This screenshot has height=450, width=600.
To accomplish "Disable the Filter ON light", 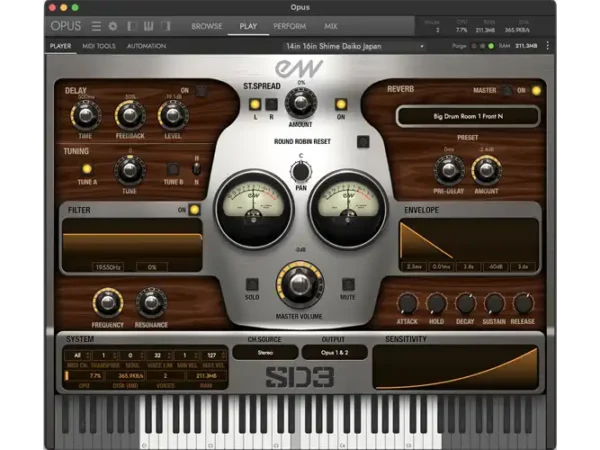I will coord(194,210).
